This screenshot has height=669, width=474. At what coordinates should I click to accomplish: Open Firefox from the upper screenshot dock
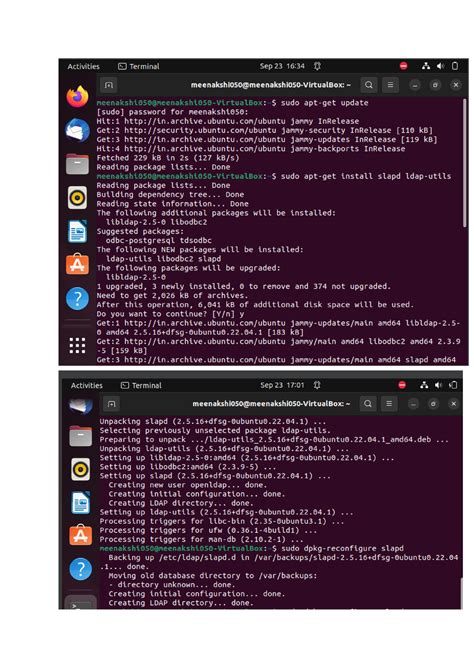point(77,96)
